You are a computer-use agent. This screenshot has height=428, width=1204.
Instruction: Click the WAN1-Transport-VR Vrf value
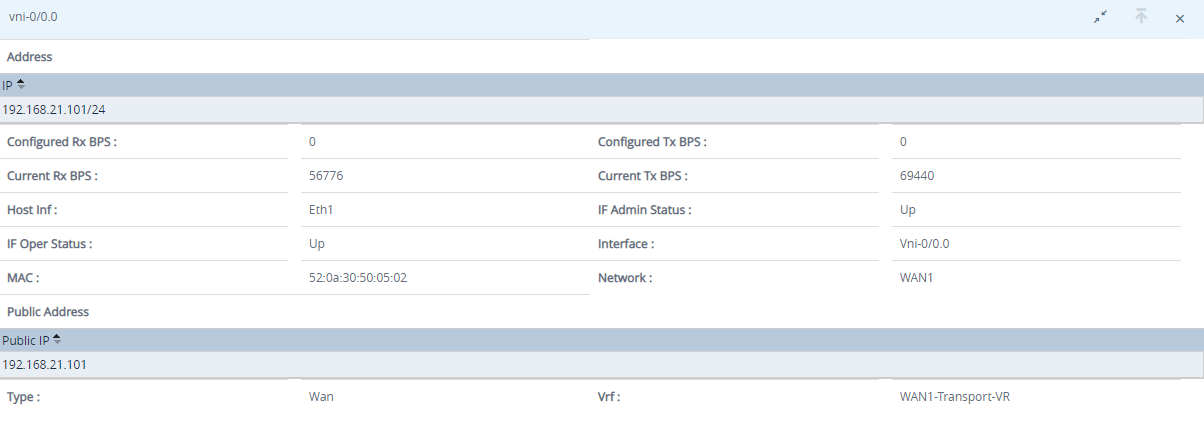(962, 397)
